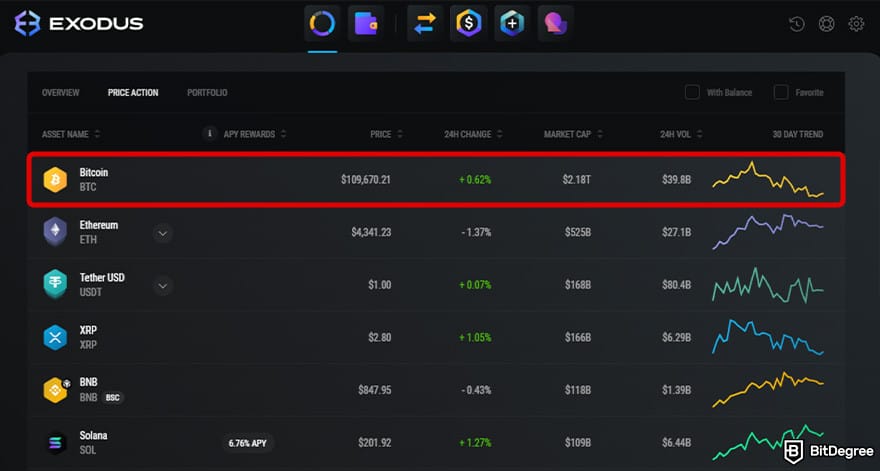The height and width of the screenshot is (471, 880).
Task: Click the Exodus logo
Action: [79, 24]
